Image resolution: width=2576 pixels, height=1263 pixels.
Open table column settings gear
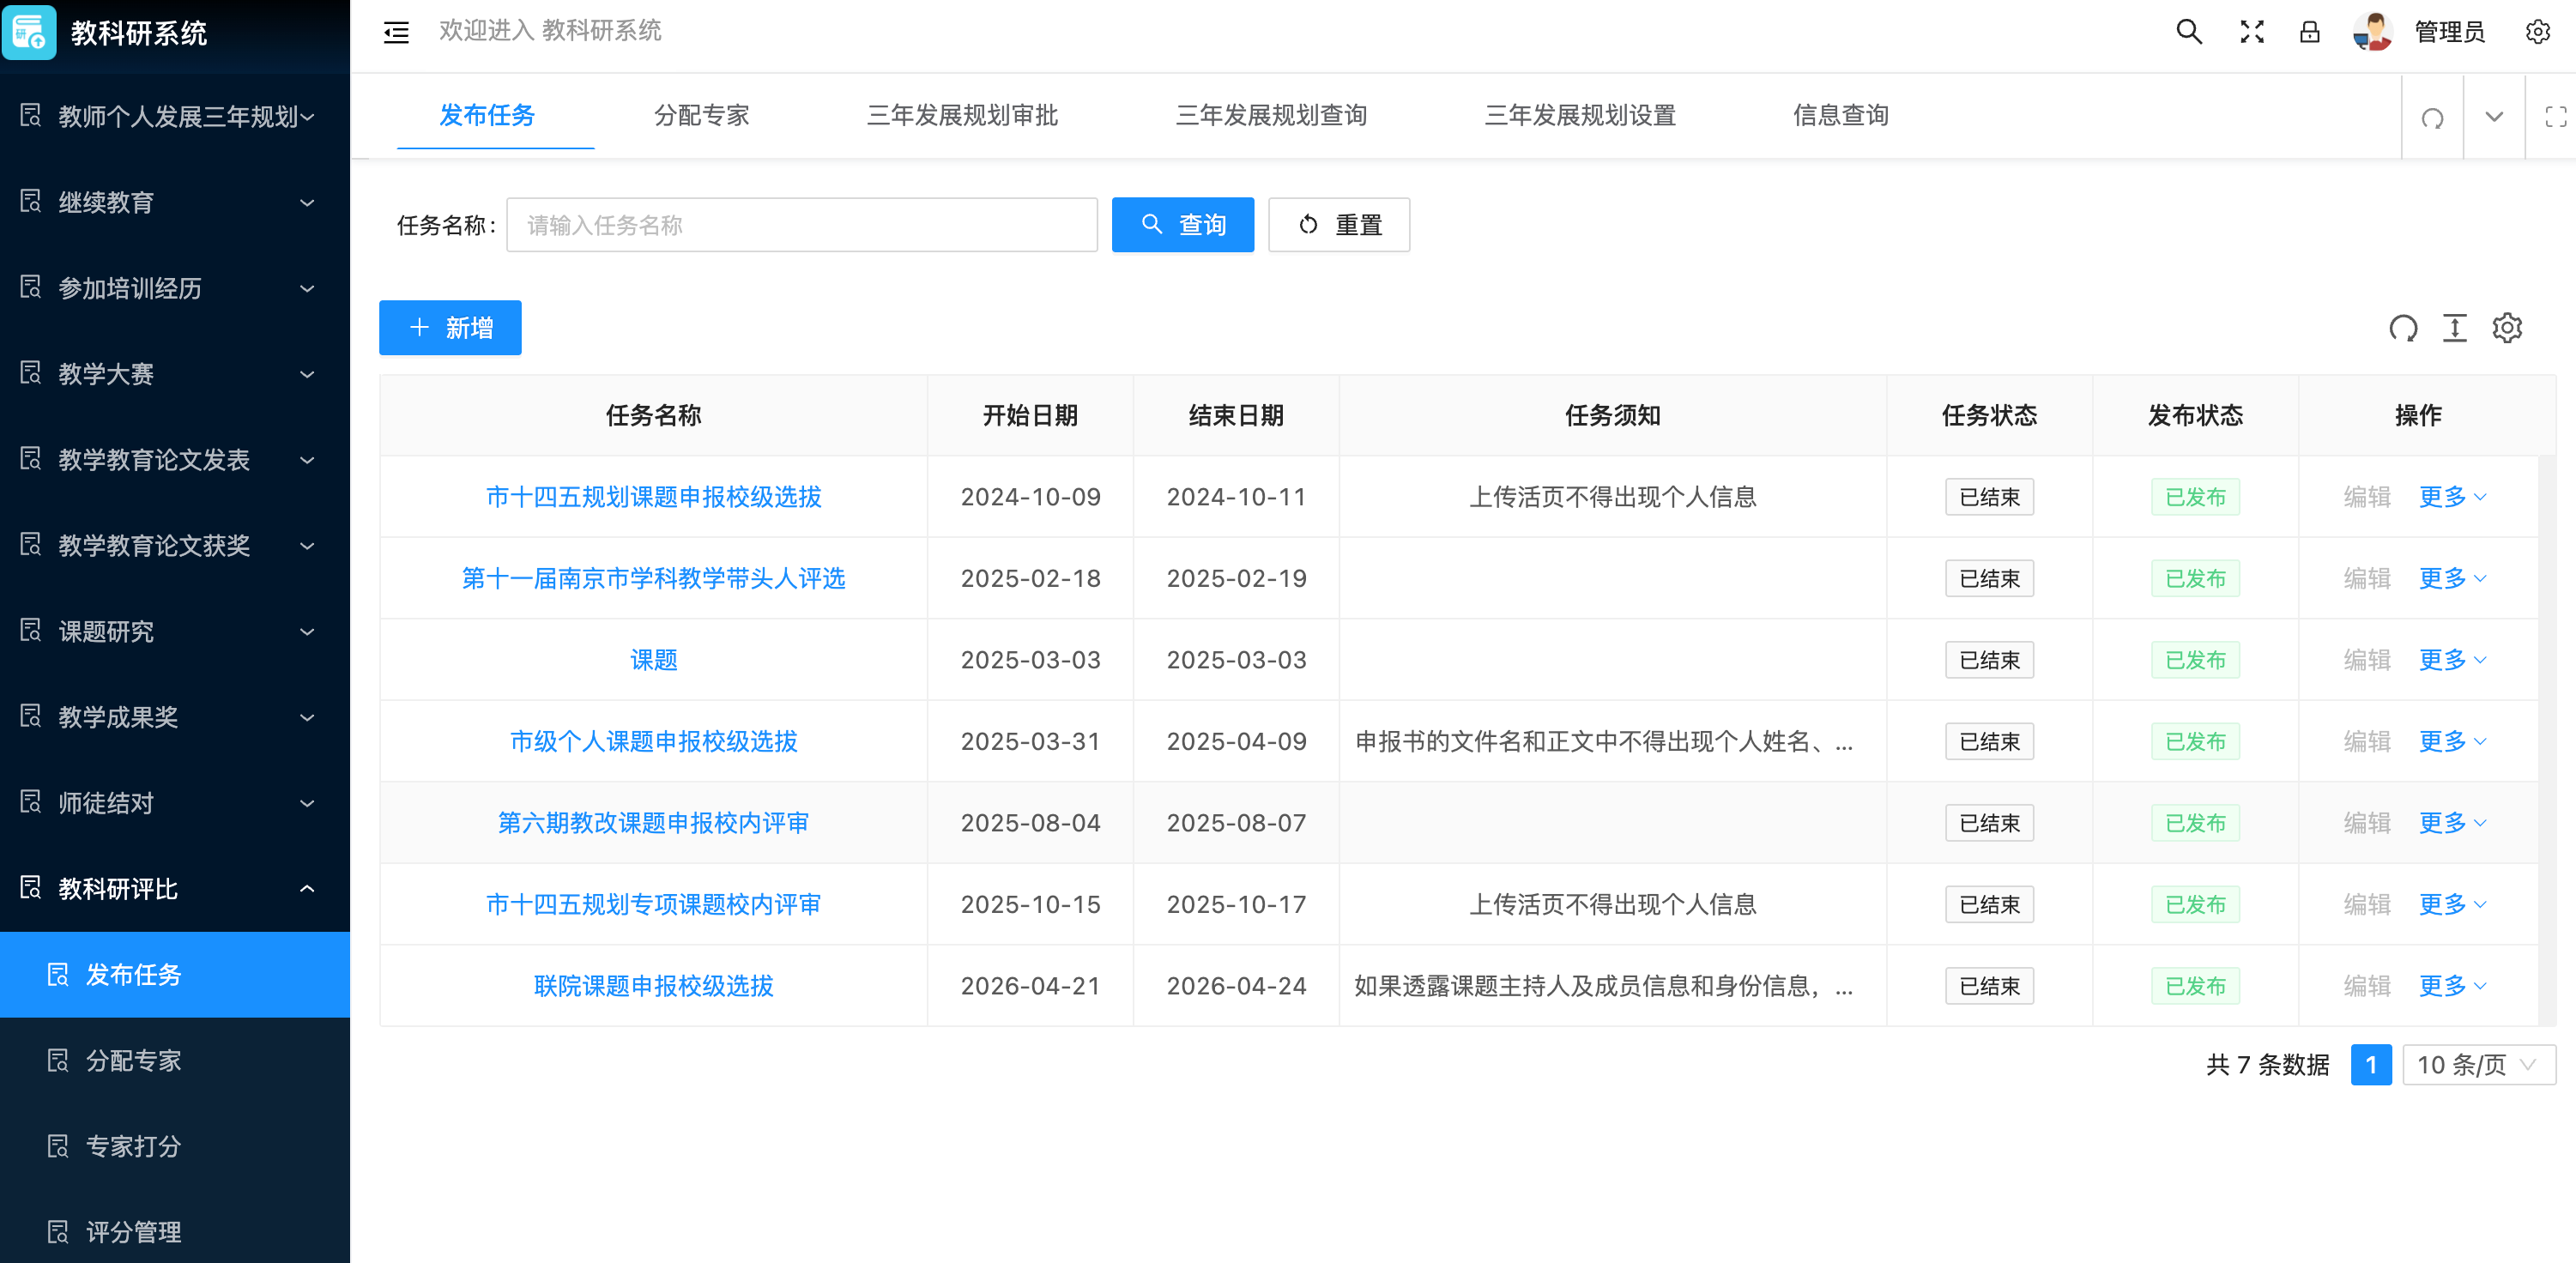tap(2507, 328)
